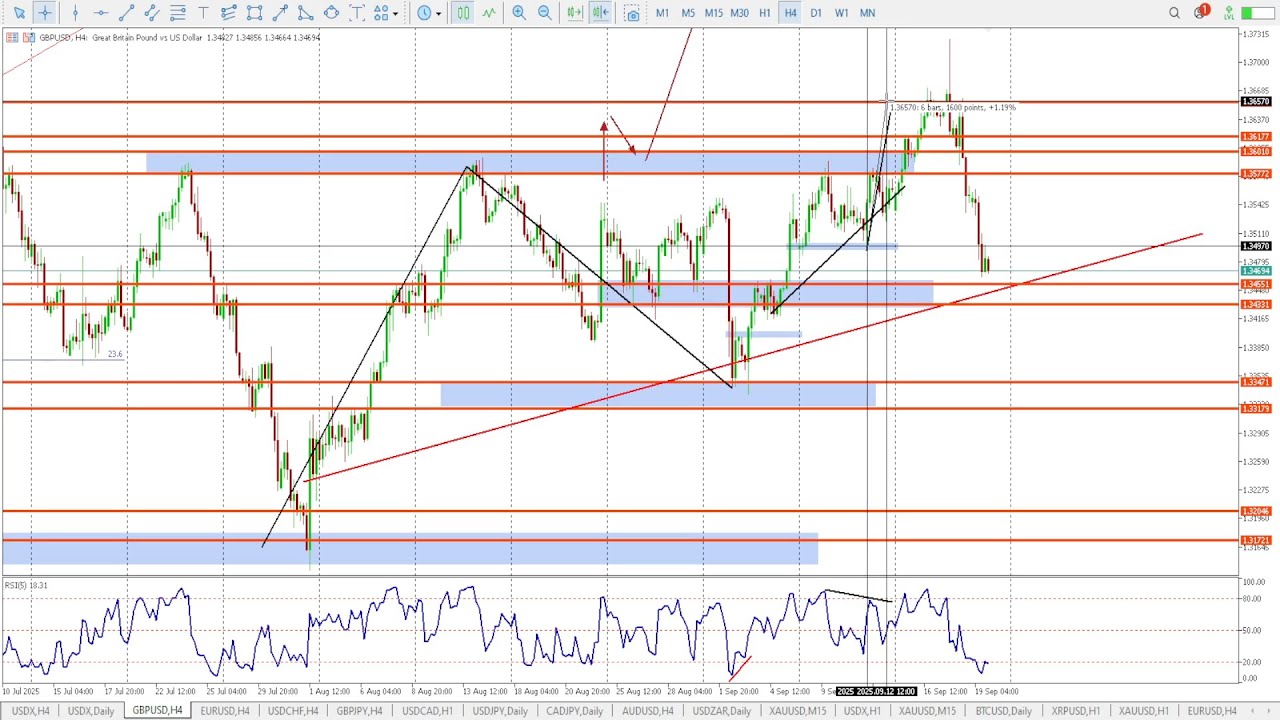Set timeframe to M15
This screenshot has width=1280, height=720.
(713, 13)
